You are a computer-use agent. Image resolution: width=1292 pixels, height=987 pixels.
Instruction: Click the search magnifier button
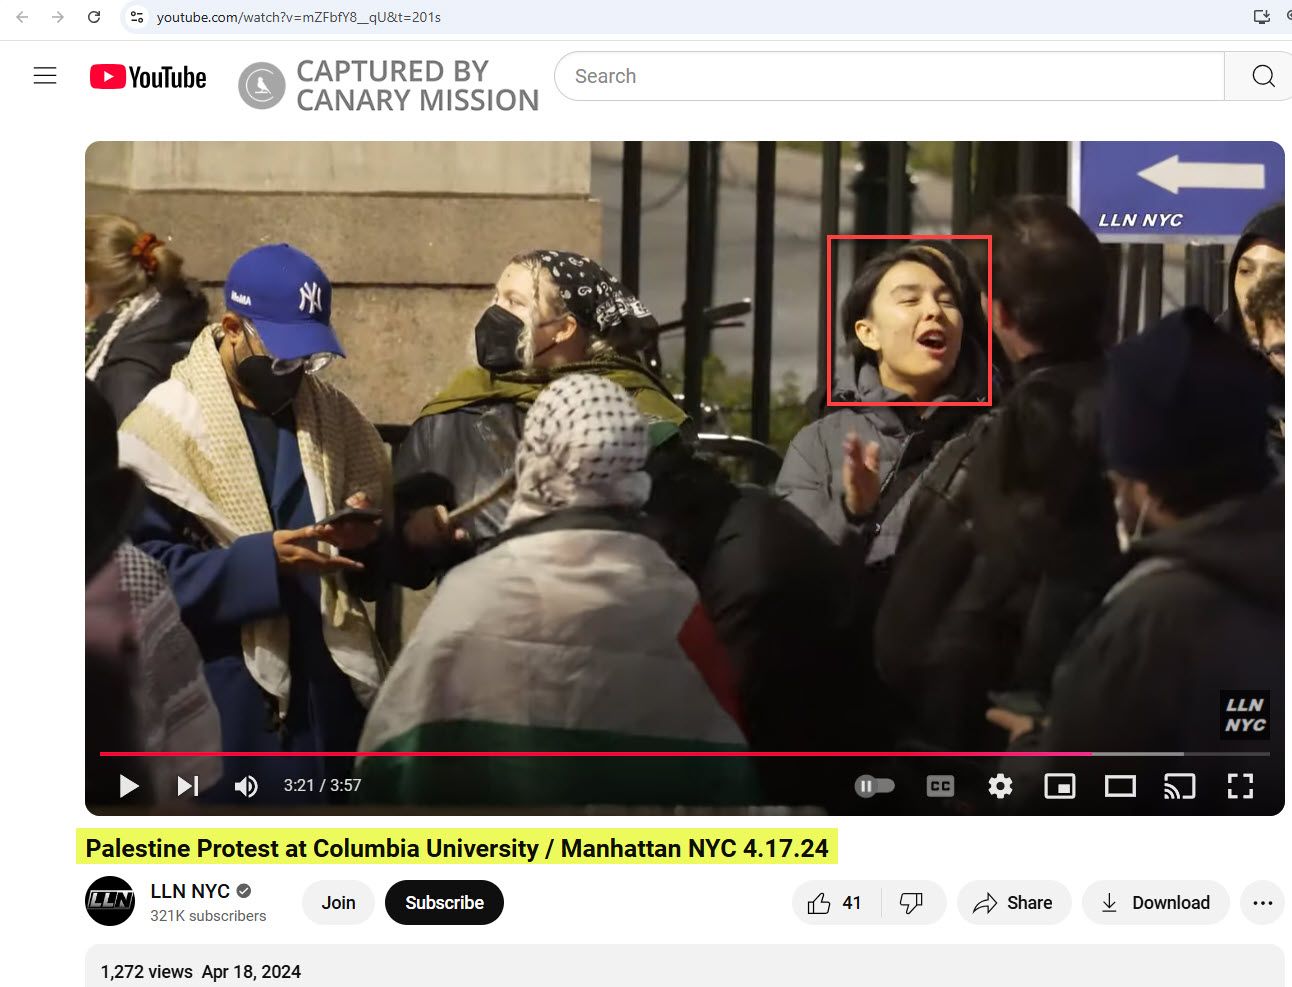1262,76
